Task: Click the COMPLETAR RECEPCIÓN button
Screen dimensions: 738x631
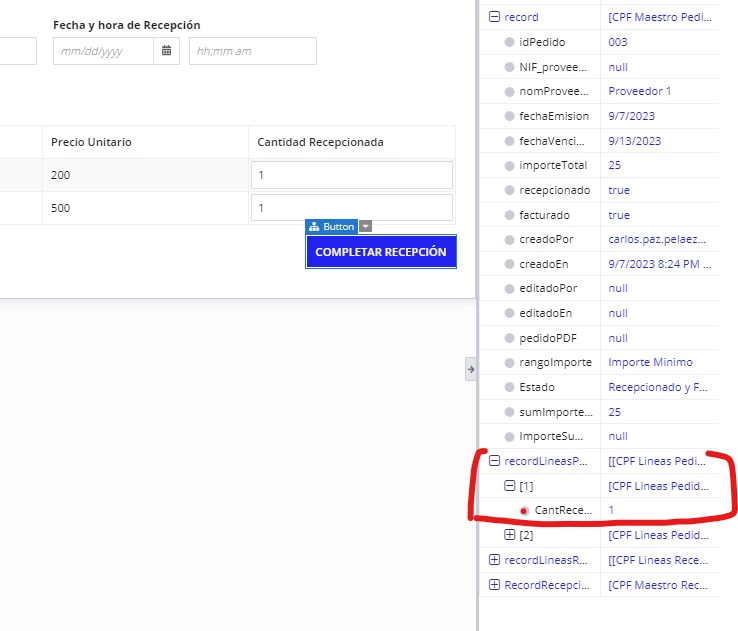Action: point(381,252)
